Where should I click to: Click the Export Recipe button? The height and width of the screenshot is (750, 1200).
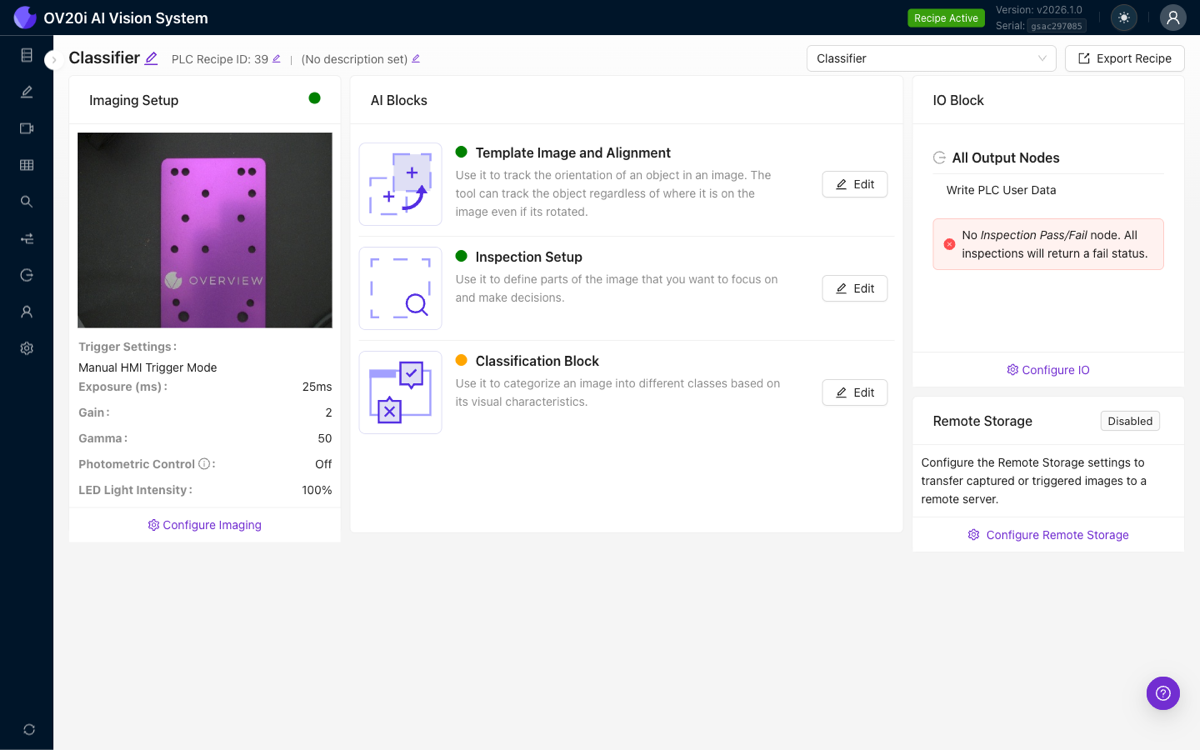[1124, 58]
